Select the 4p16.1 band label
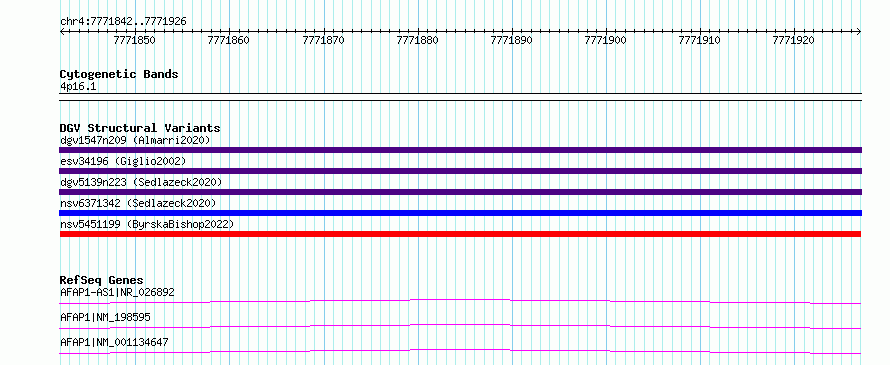Image resolution: width=890 pixels, height=365 pixels. pos(78,87)
